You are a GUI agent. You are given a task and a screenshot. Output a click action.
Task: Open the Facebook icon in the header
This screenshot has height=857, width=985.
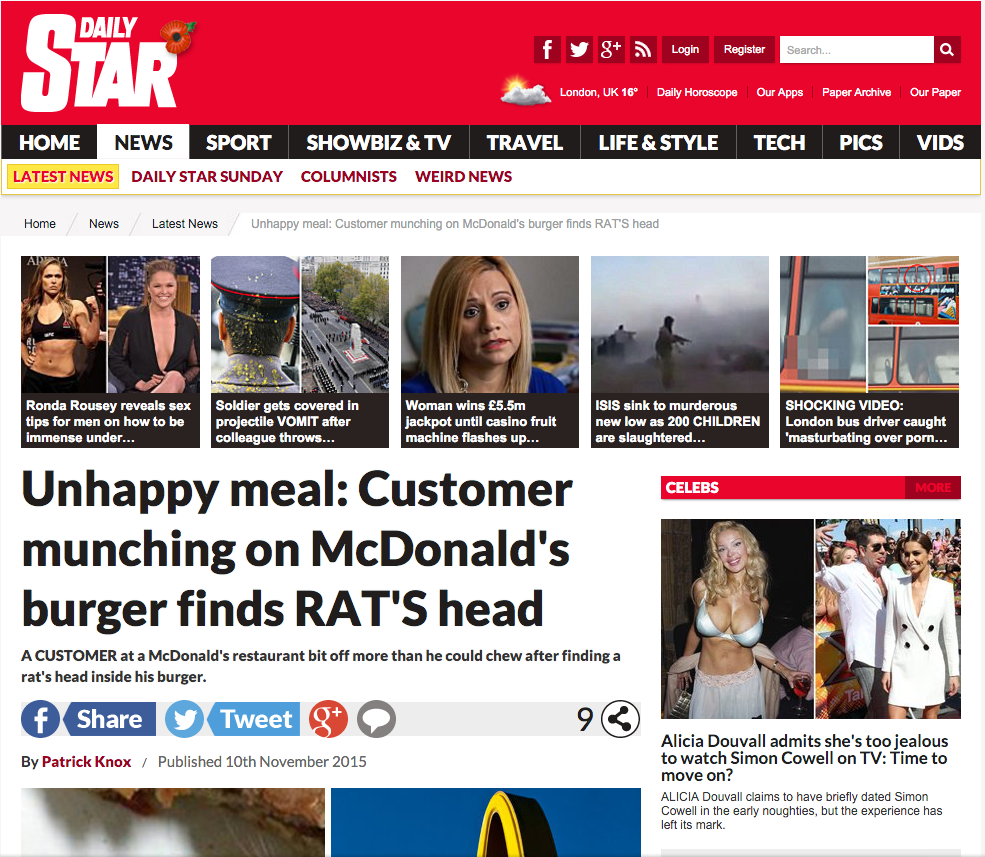click(x=547, y=50)
